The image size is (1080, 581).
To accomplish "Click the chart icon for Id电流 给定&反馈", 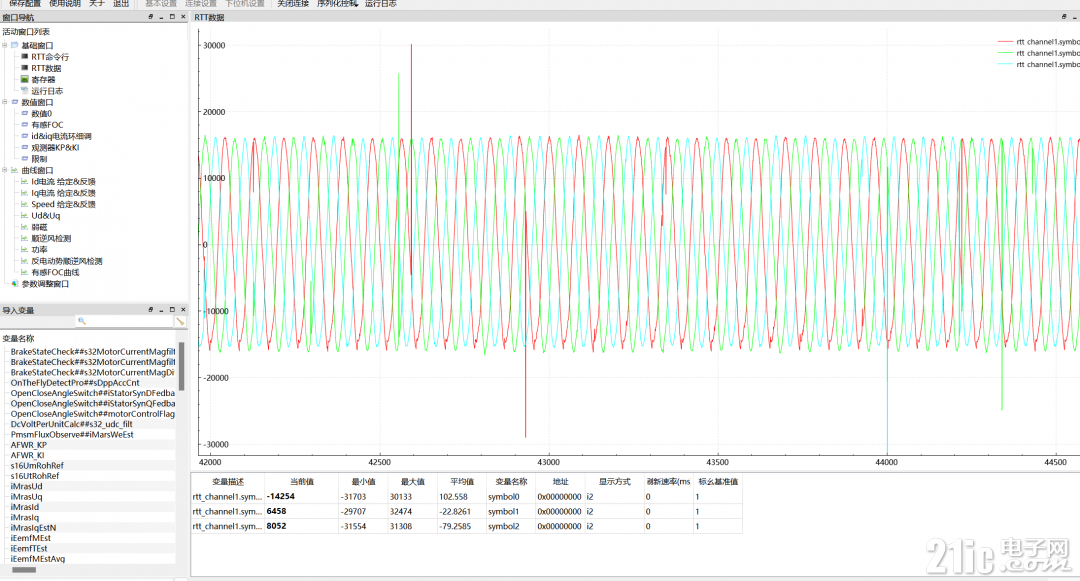I will pos(25,182).
